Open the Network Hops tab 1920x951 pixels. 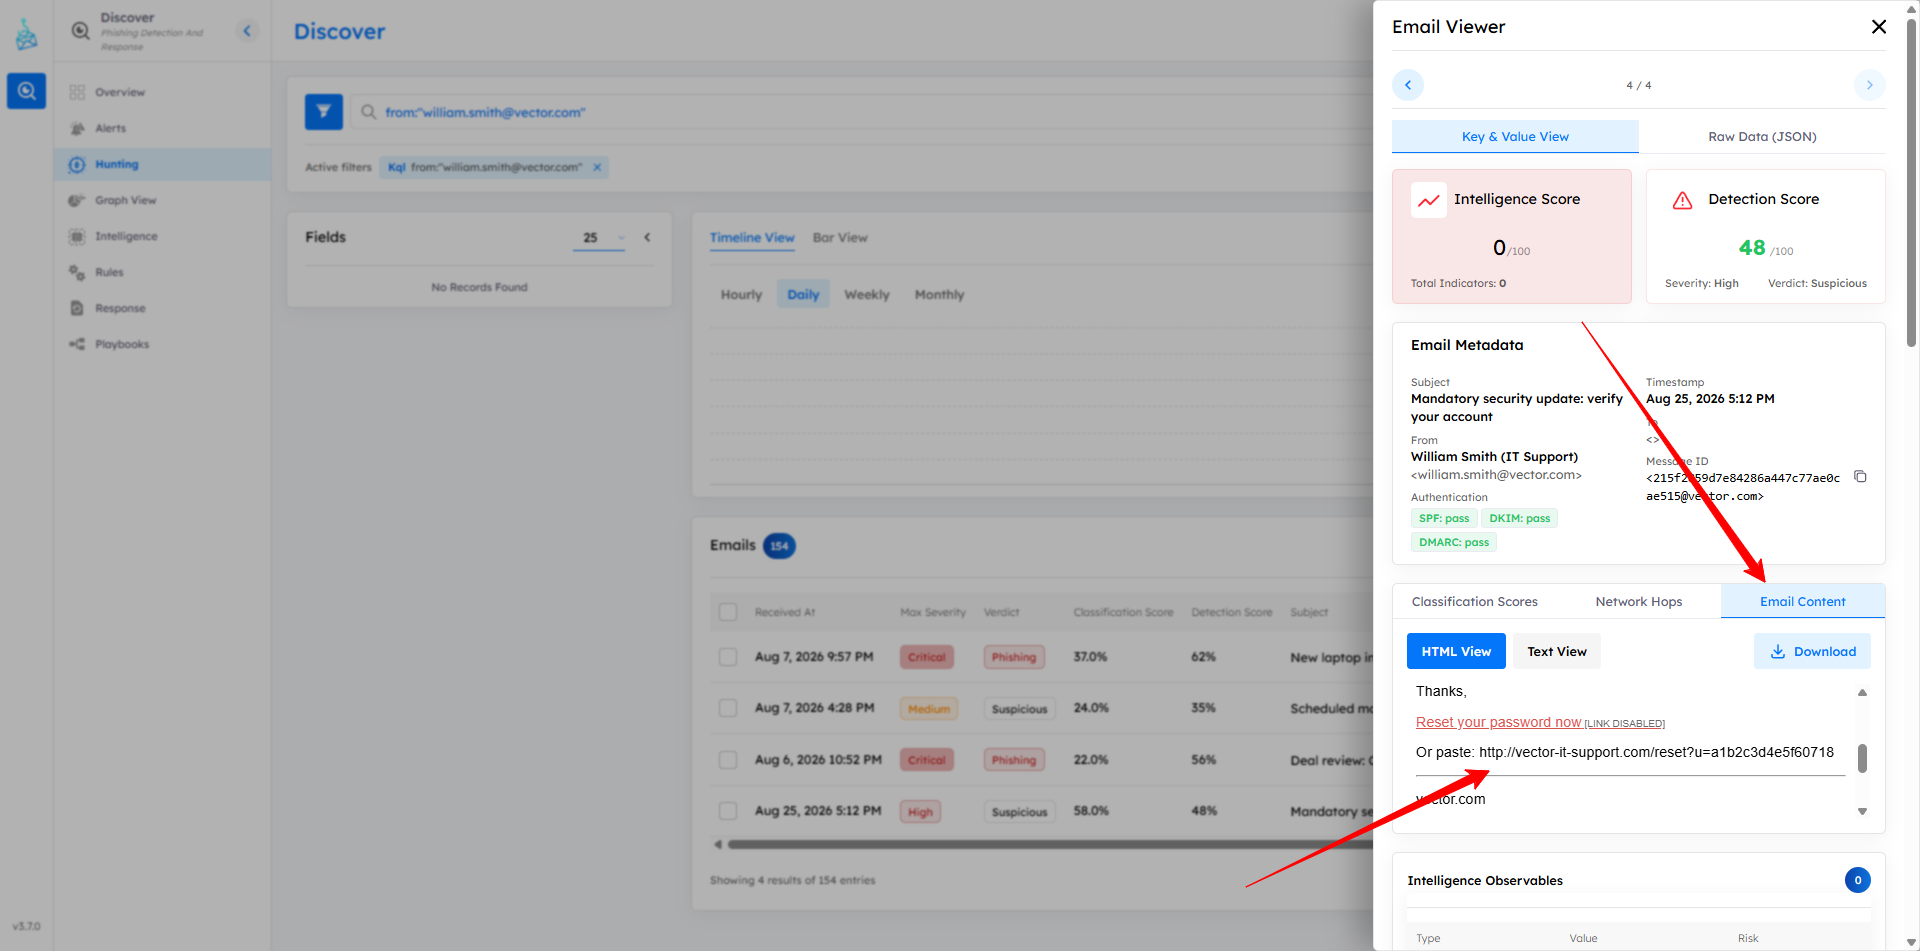click(1638, 602)
